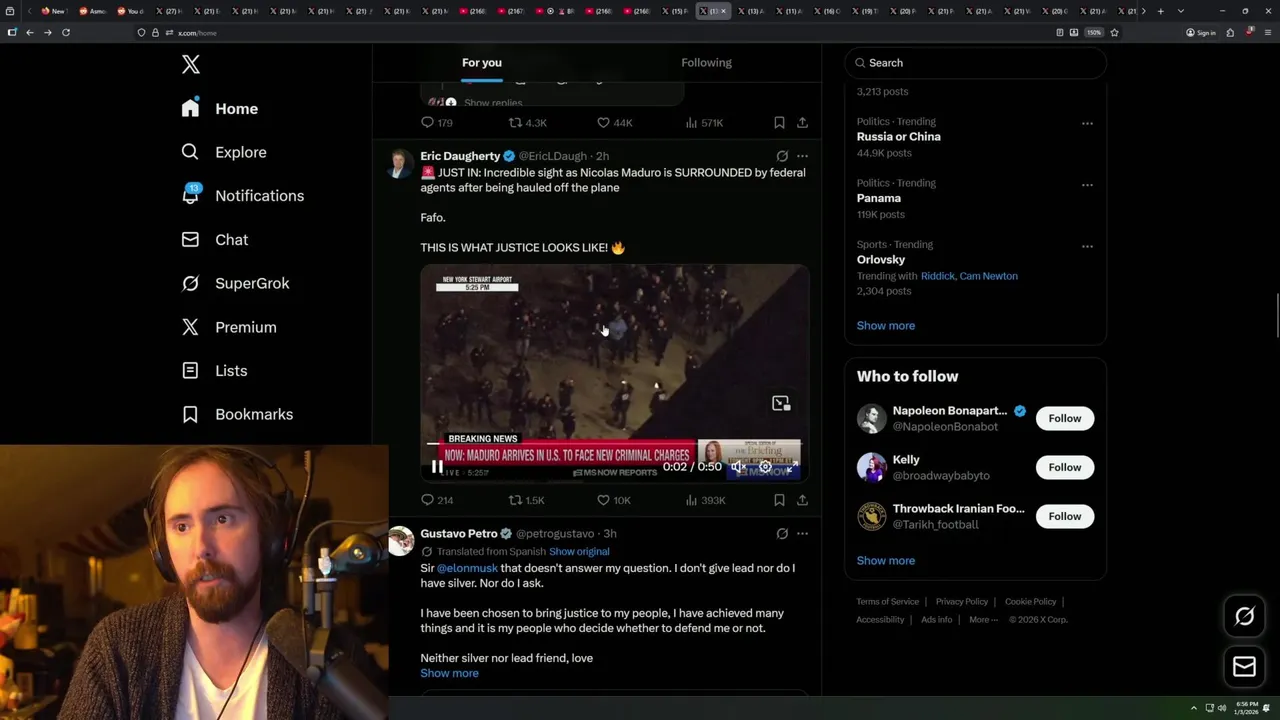Show more trends
This screenshot has width=1280, height=720.
(x=886, y=326)
